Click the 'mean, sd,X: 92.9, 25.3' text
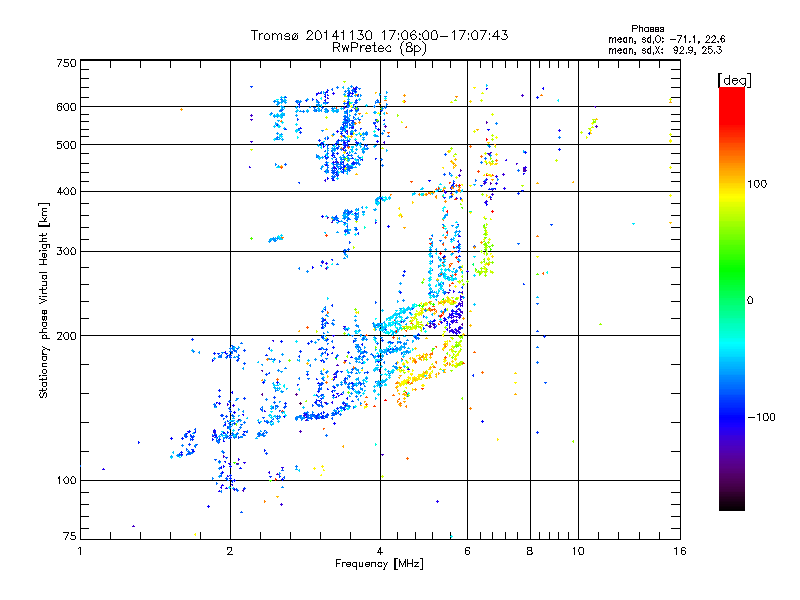 click(665, 50)
